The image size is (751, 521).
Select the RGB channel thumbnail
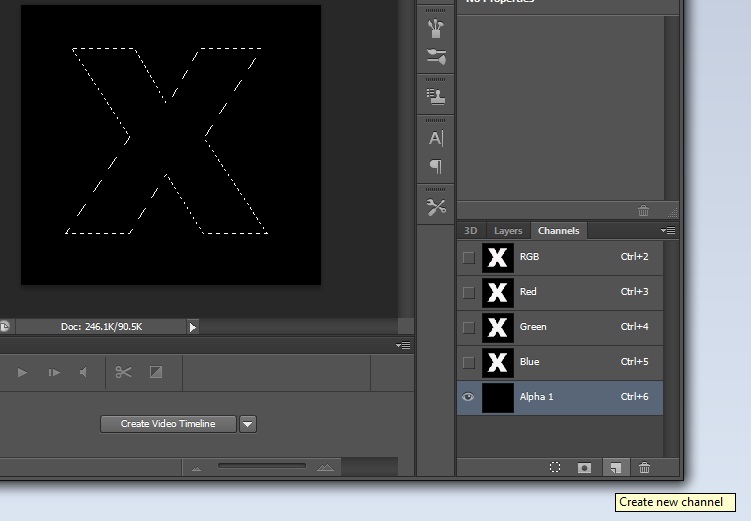click(498, 258)
